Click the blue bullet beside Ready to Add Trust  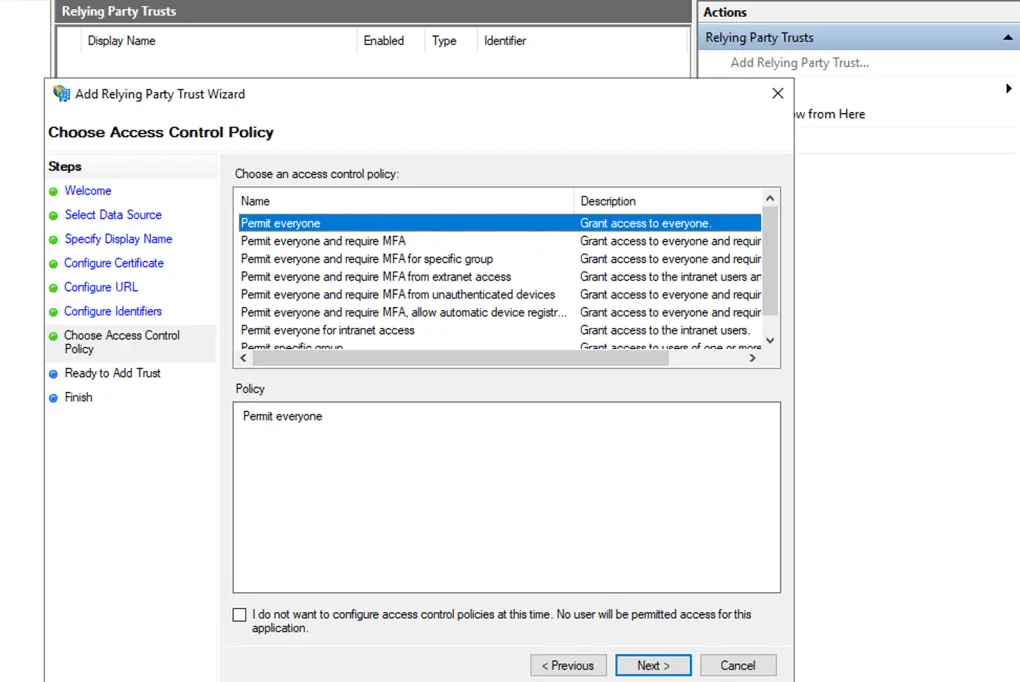[x=53, y=374]
